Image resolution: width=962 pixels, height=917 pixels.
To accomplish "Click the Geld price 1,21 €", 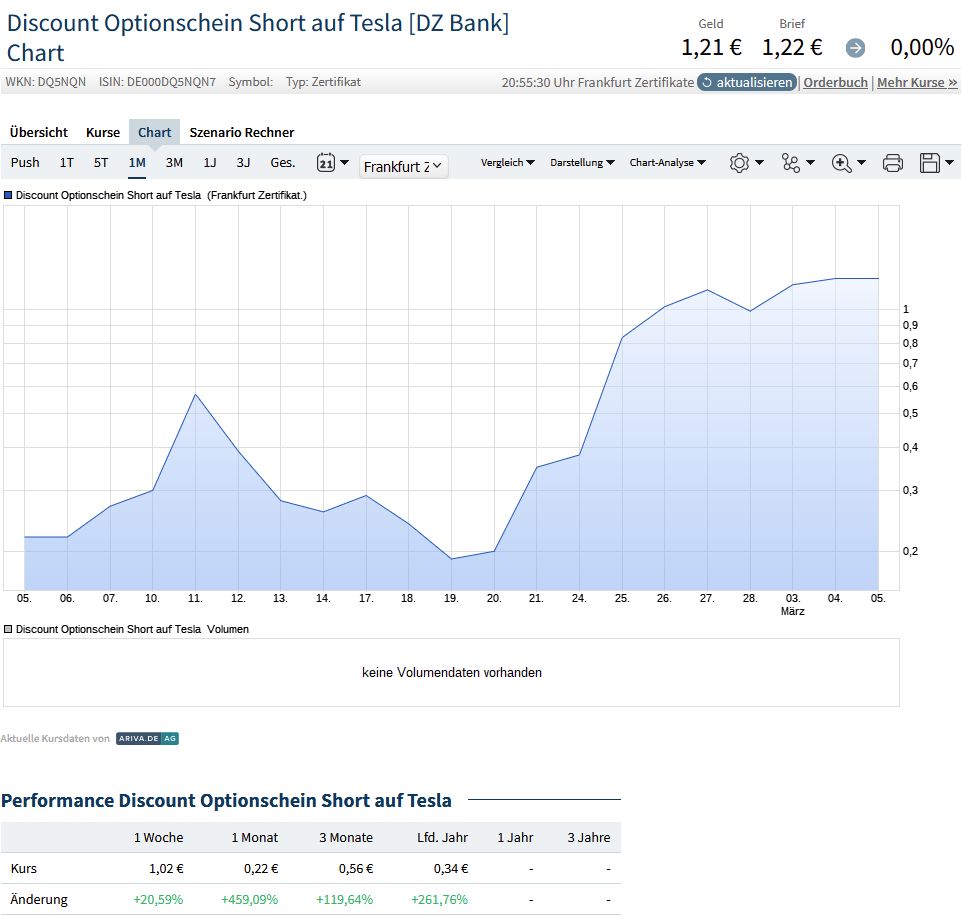I will coord(712,47).
